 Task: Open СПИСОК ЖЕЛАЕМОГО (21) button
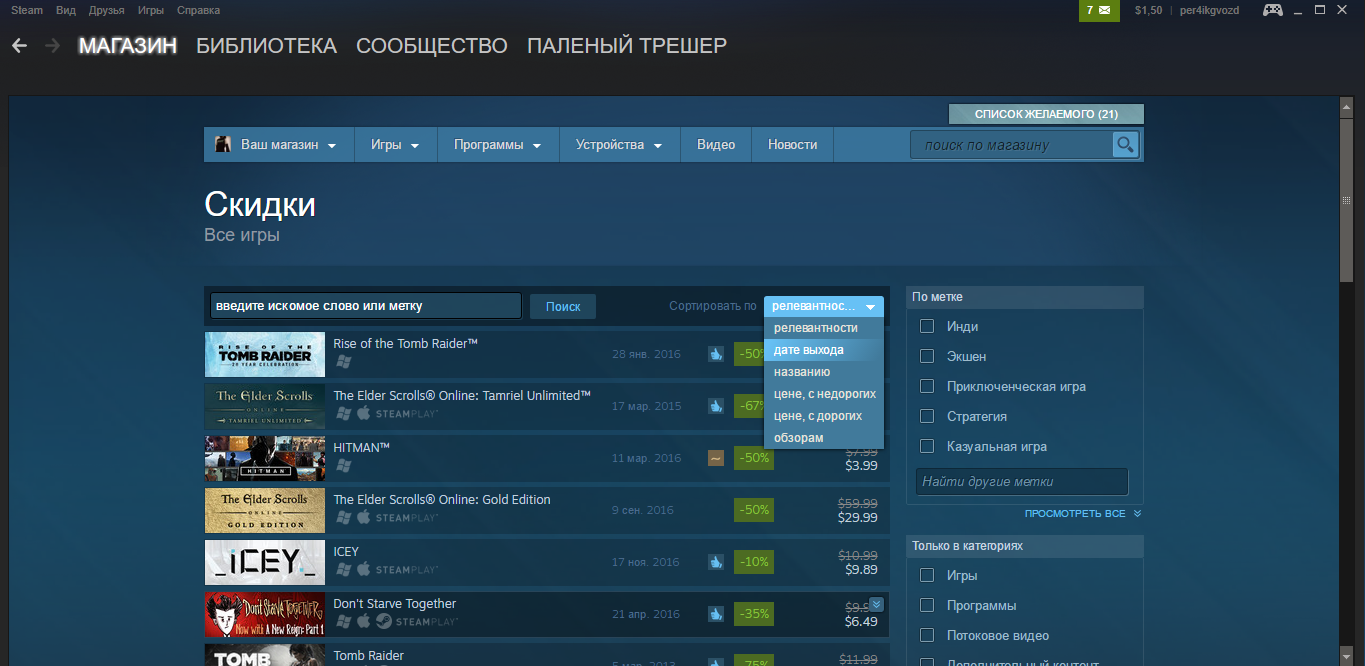tap(1046, 114)
